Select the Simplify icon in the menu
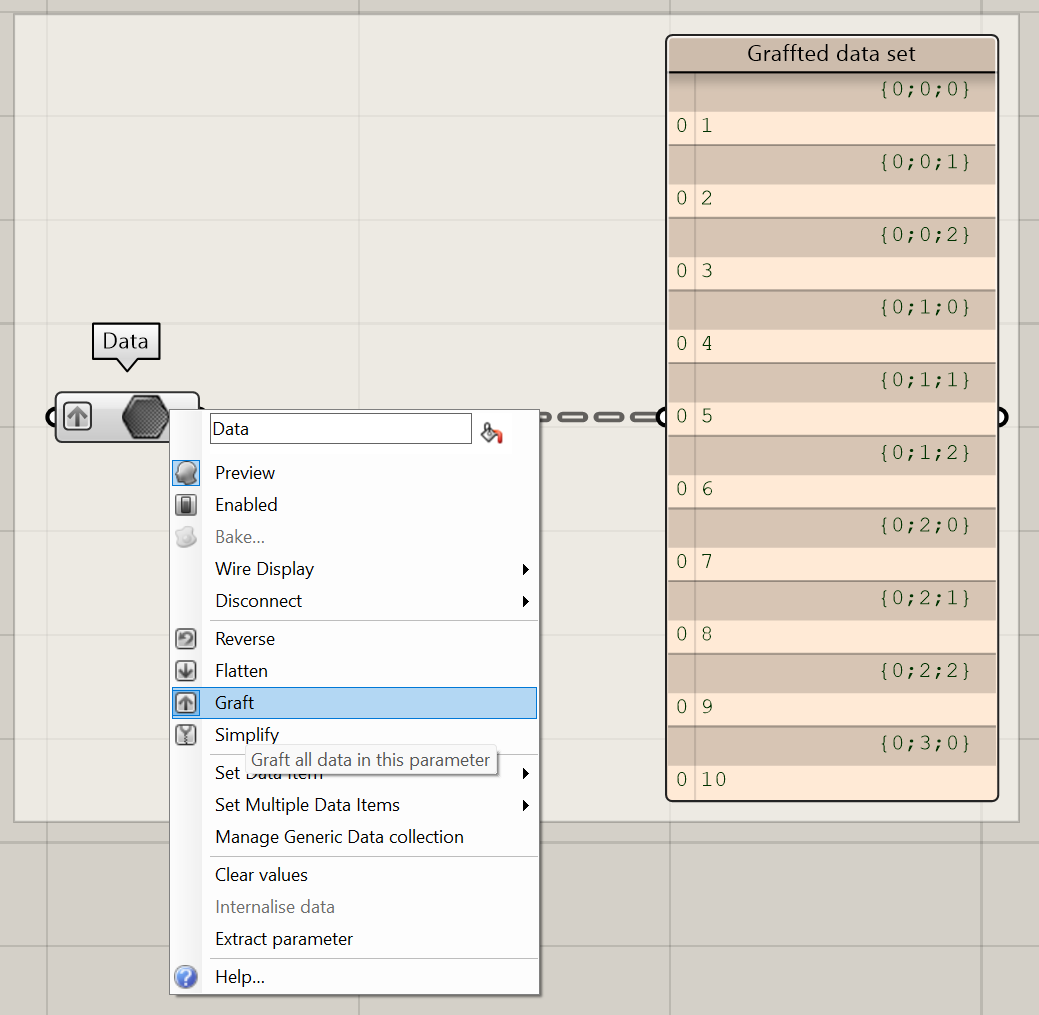This screenshot has width=1039, height=1015. pyautogui.click(x=186, y=734)
